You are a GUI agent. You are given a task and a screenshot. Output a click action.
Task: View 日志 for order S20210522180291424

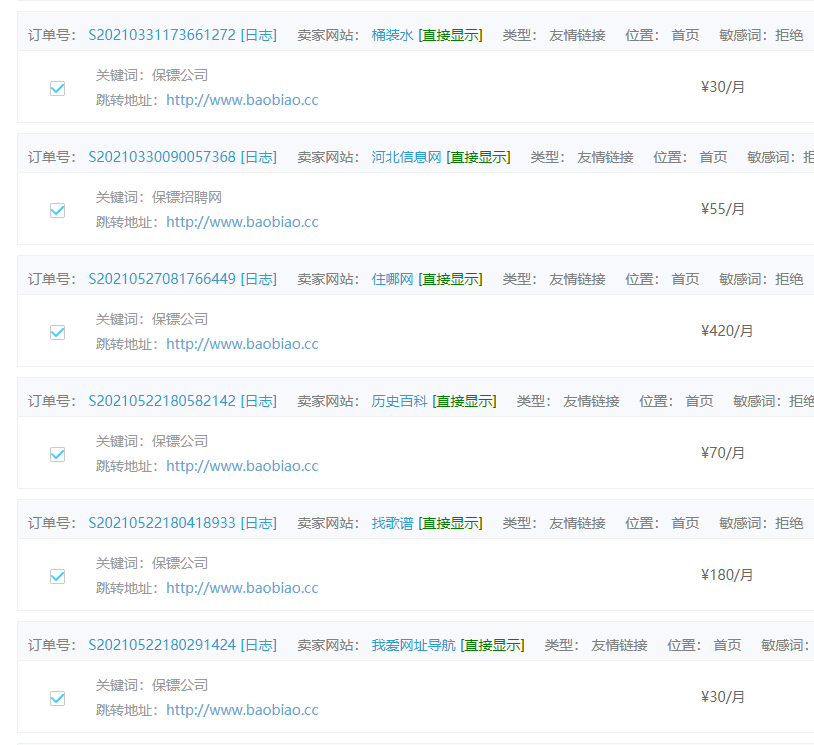point(259,645)
